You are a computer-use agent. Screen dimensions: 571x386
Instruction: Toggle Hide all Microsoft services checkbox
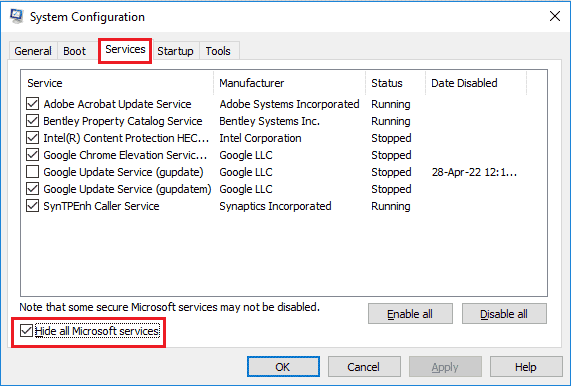coord(26,331)
